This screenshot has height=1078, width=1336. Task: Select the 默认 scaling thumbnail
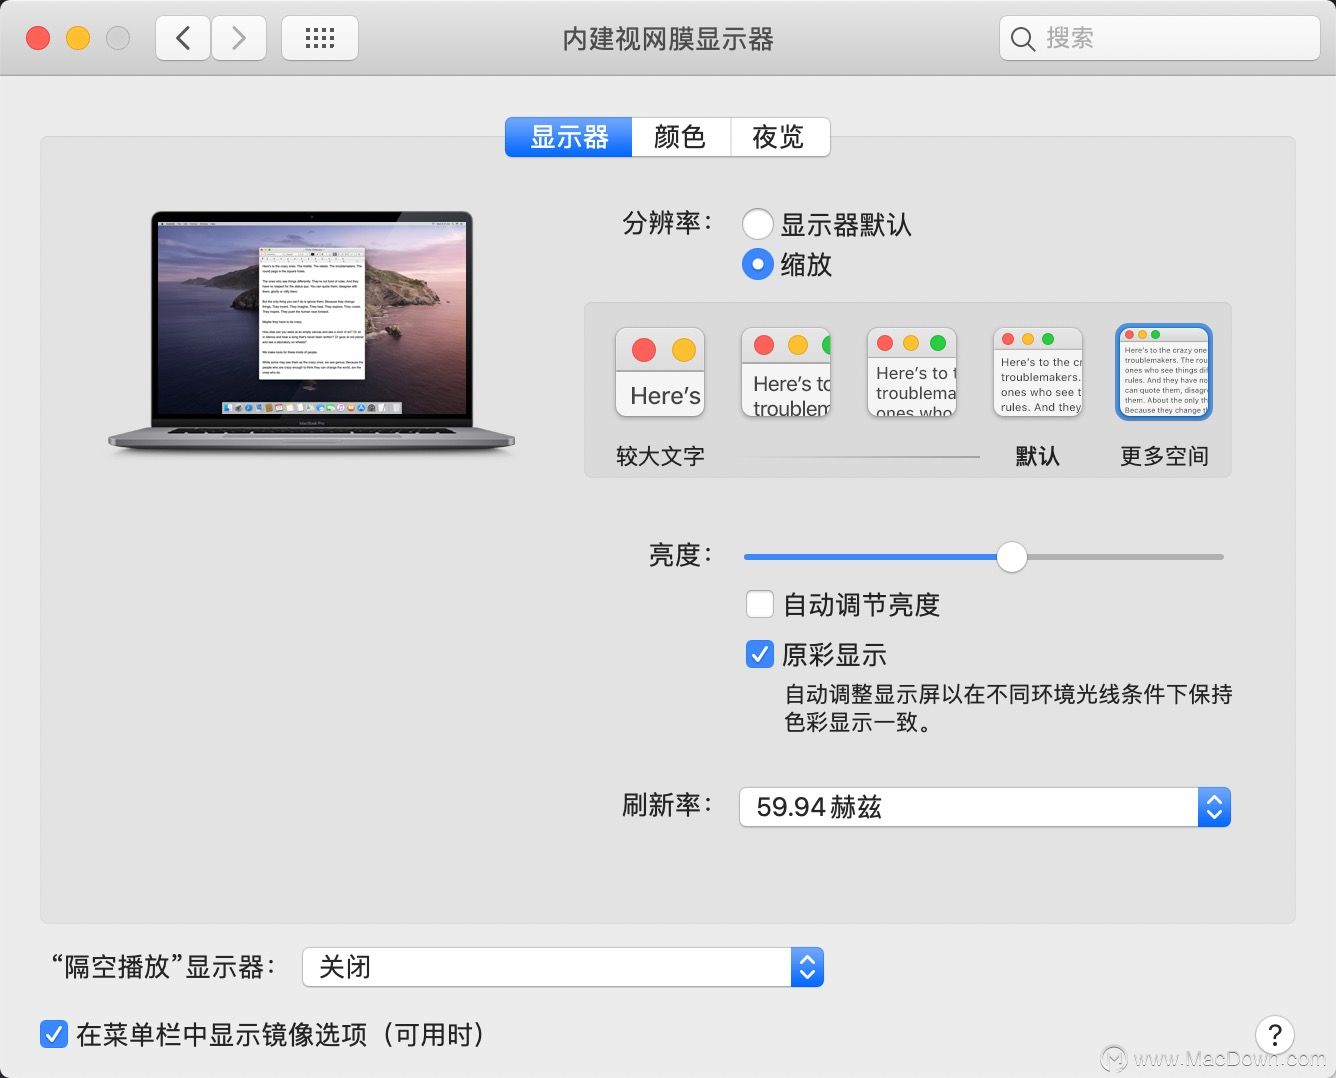pos(1037,372)
